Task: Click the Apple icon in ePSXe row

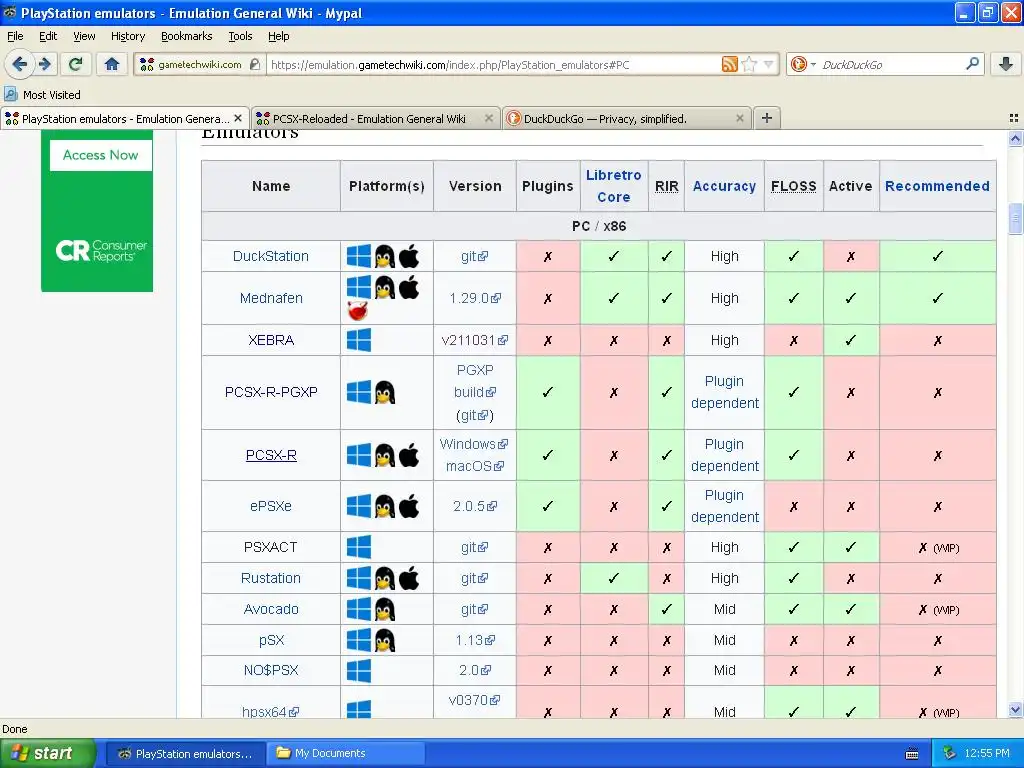Action: pyautogui.click(x=409, y=506)
